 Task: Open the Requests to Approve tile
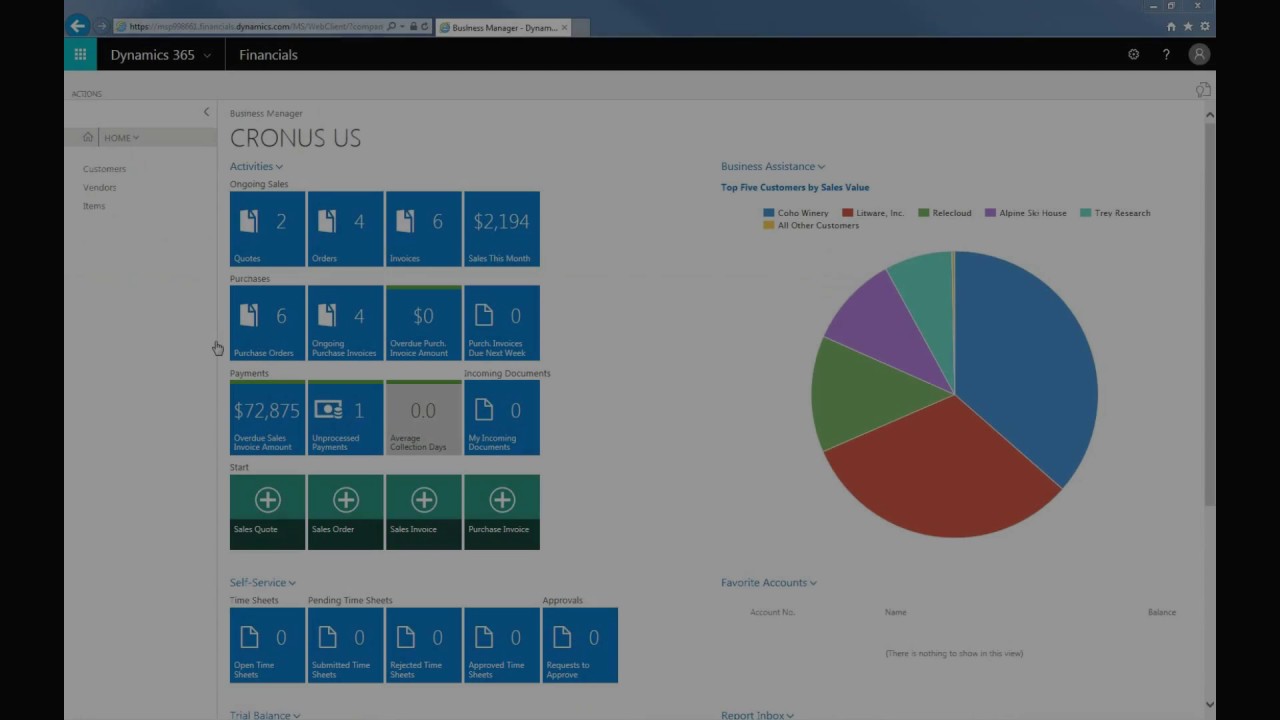[580, 645]
